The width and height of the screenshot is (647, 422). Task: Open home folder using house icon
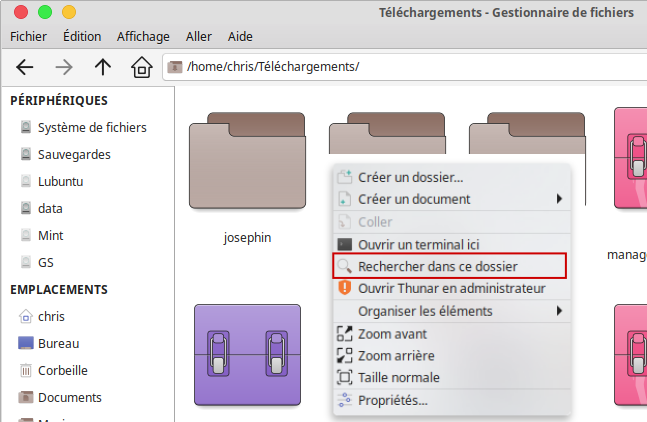click(x=142, y=67)
